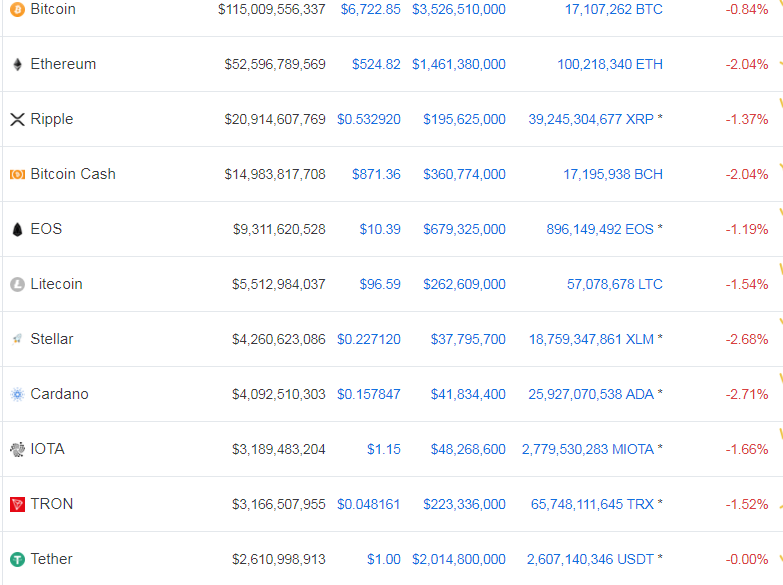The image size is (783, 585).
Task: Click the Litecoin grey logo icon
Action: (17, 284)
